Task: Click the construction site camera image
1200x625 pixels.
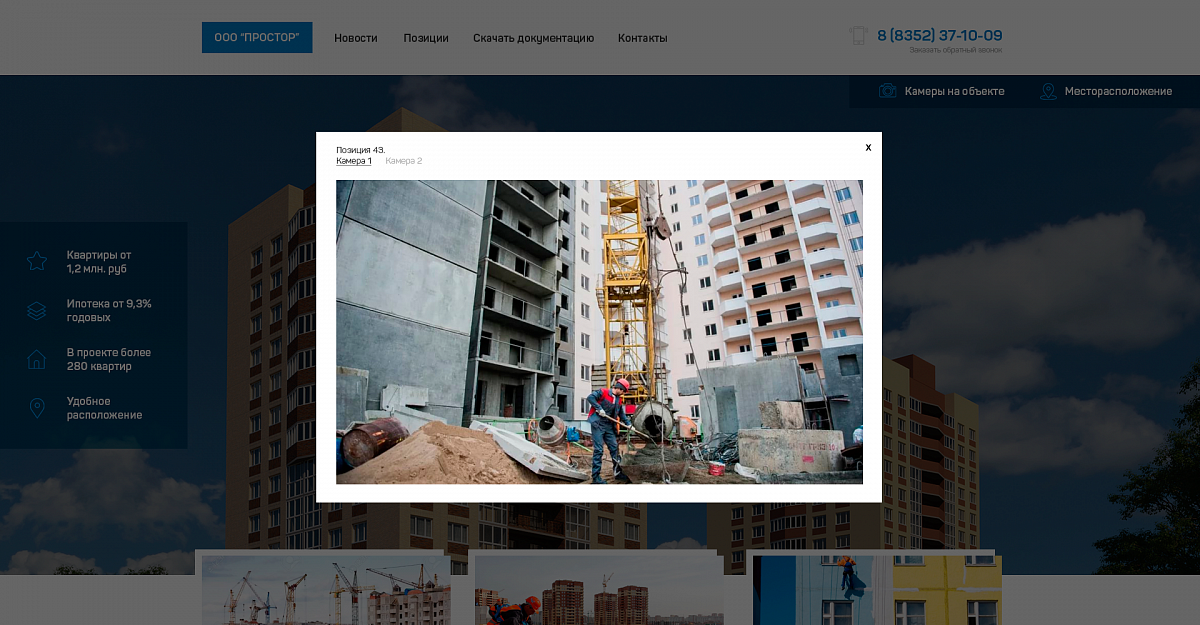Action: coord(599,332)
